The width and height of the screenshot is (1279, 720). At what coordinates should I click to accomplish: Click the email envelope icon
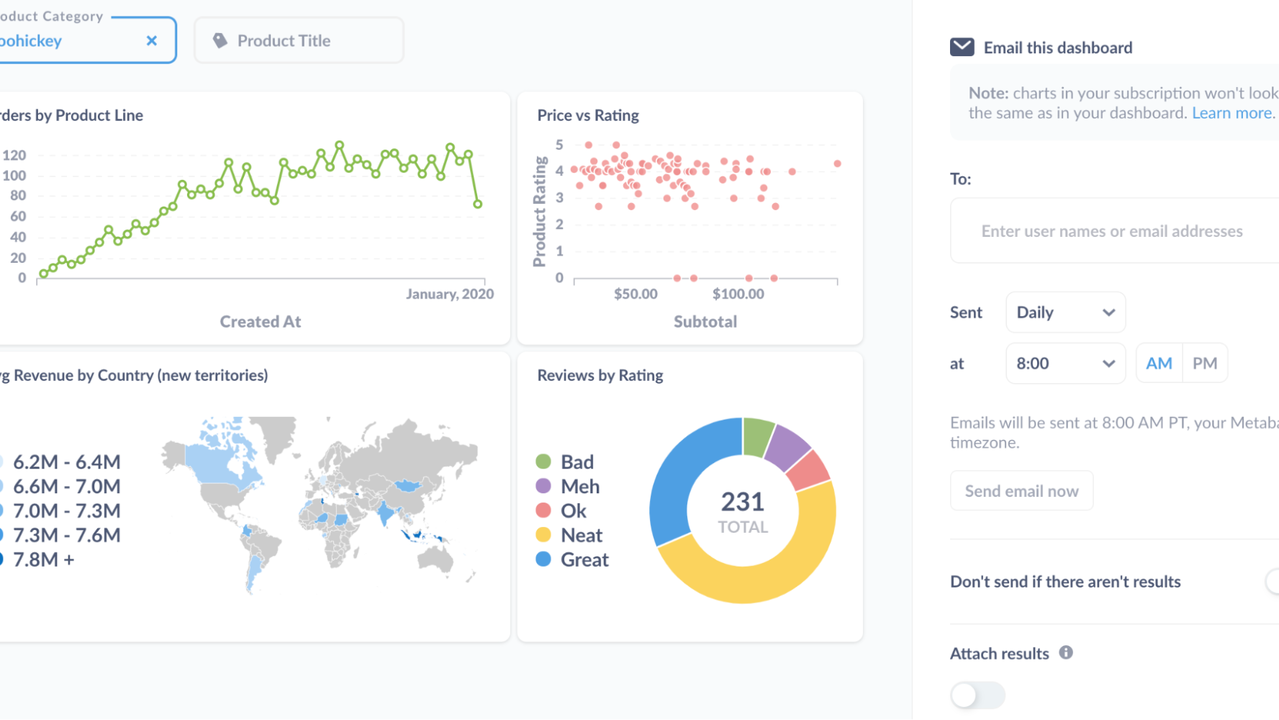[x=961, y=46]
